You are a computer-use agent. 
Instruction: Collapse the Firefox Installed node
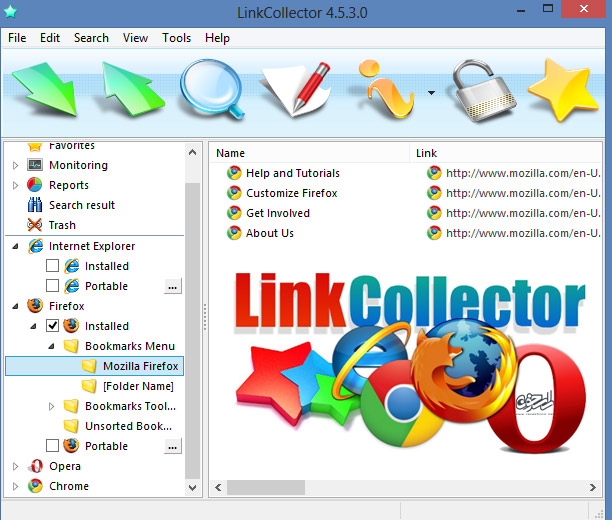point(33,326)
